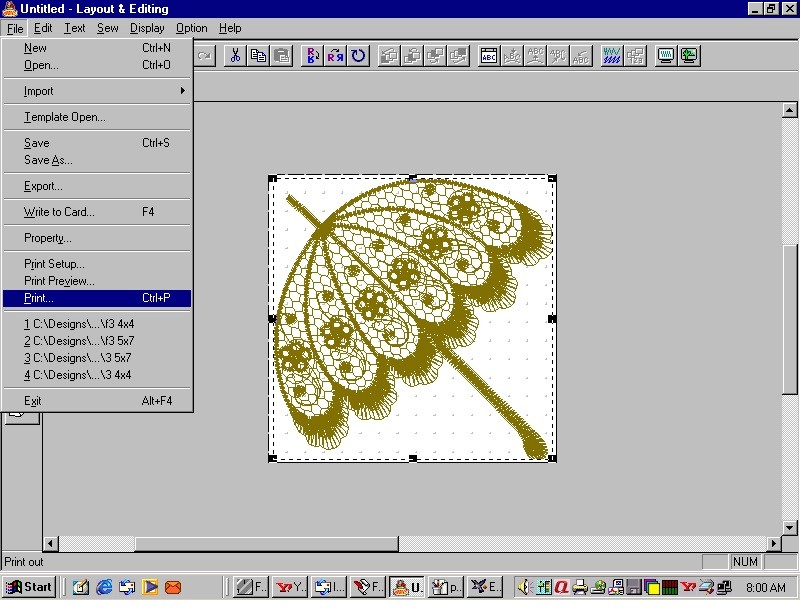This screenshot has height=612, width=800.
Task: Click the monitor Realistic Preview icon
Action: (689, 56)
